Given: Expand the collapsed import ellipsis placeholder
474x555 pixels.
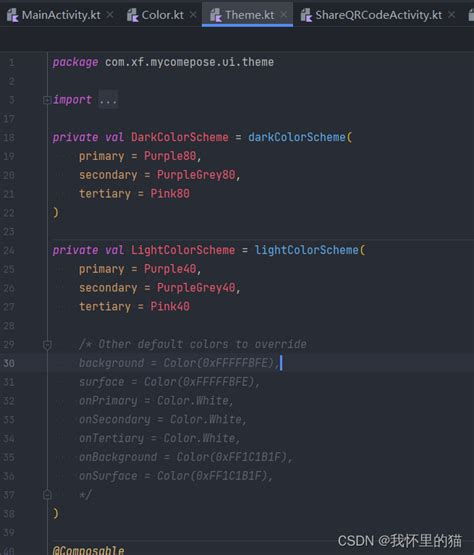Looking at the screenshot, I should pyautogui.click(x=108, y=100).
